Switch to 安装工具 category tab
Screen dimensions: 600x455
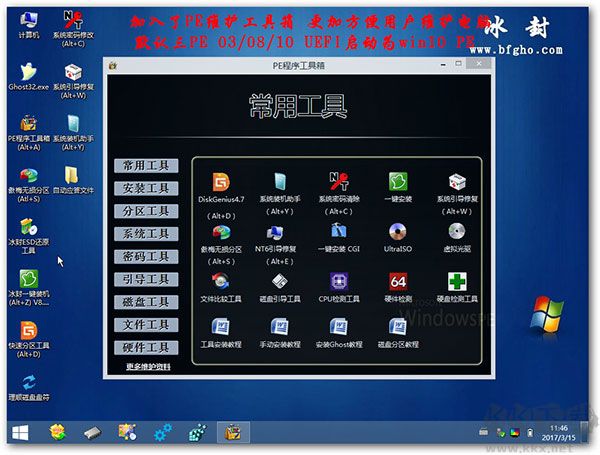click(145, 188)
